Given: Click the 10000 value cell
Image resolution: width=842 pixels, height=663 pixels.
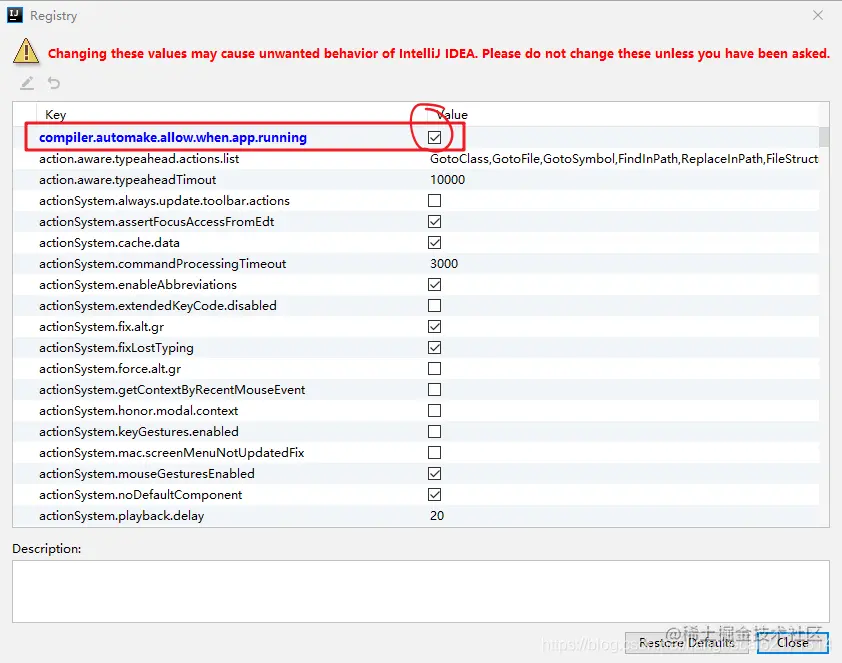Looking at the screenshot, I should (x=447, y=180).
